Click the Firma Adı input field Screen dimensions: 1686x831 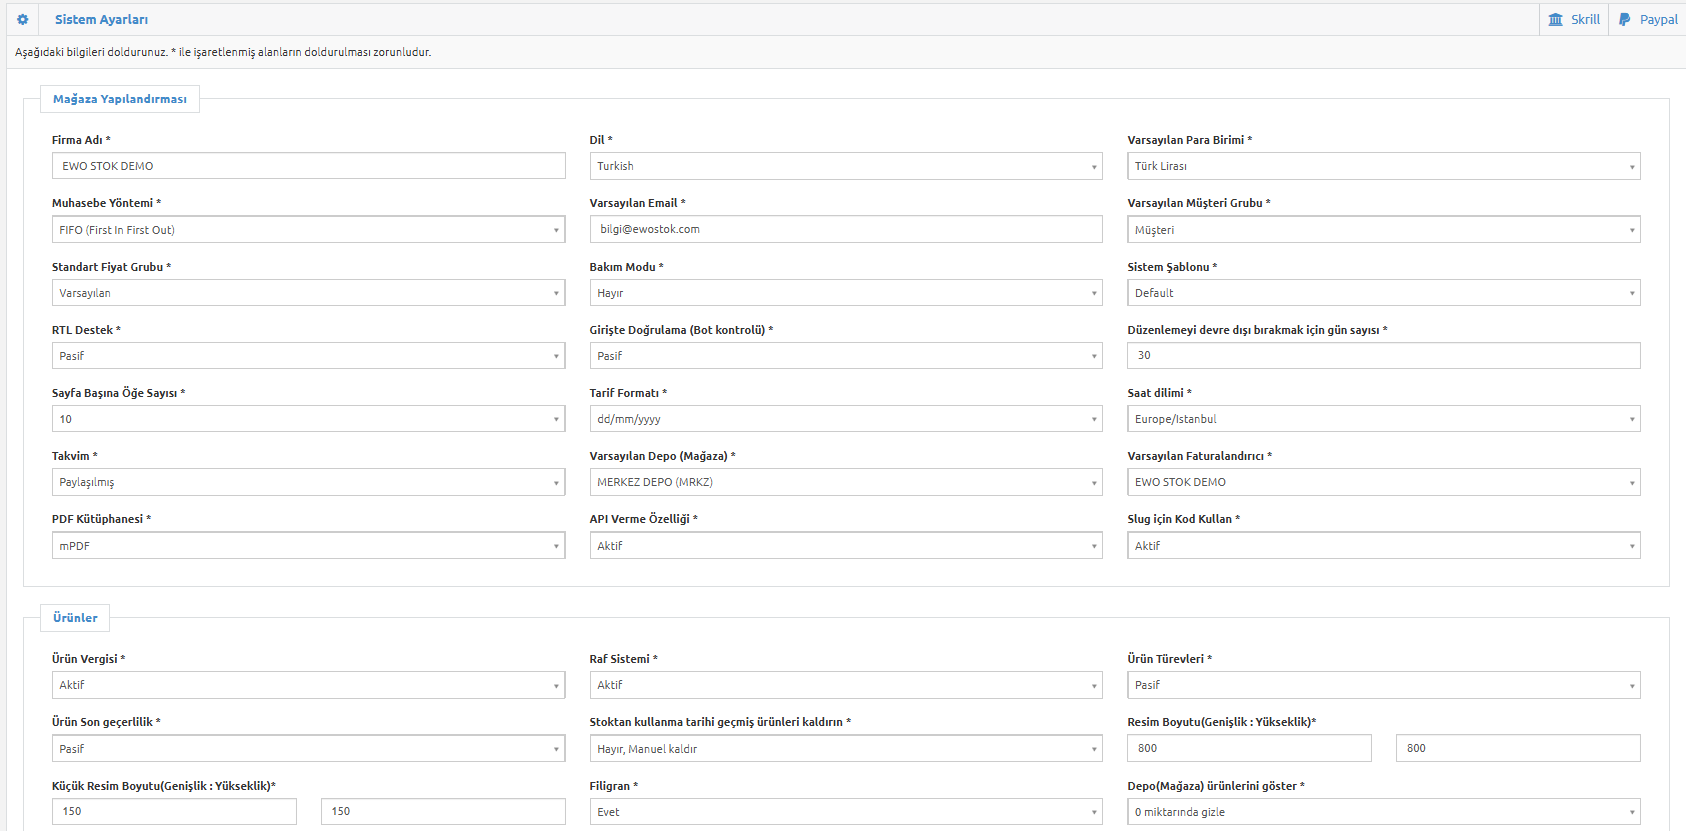[x=308, y=166]
